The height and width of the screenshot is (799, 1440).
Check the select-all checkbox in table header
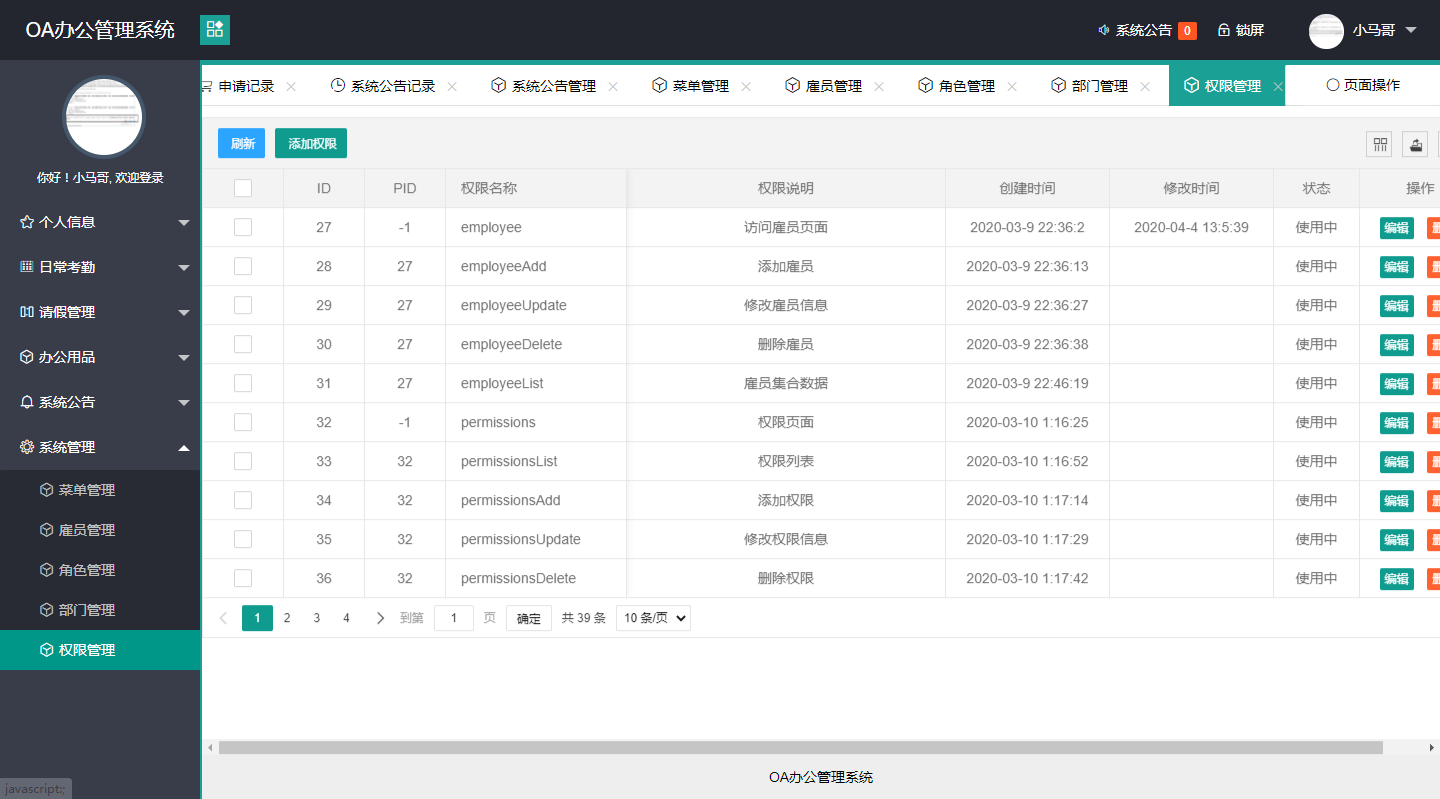tap(242, 188)
